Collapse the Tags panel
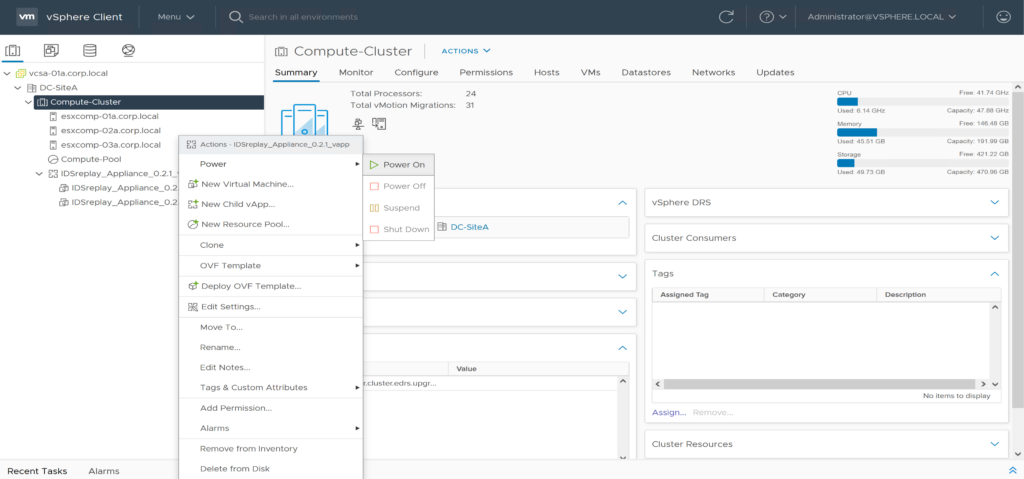The image size is (1024, 479). 994,274
